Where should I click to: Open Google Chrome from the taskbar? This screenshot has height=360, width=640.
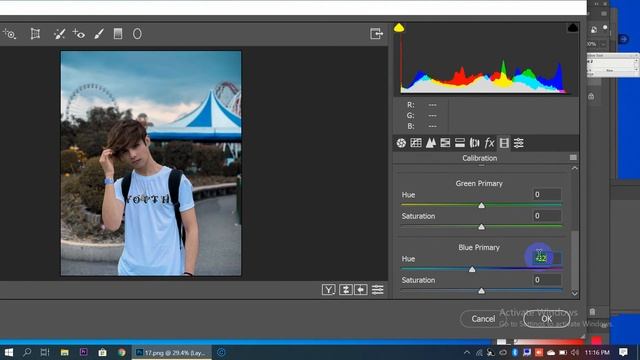(x=122, y=352)
